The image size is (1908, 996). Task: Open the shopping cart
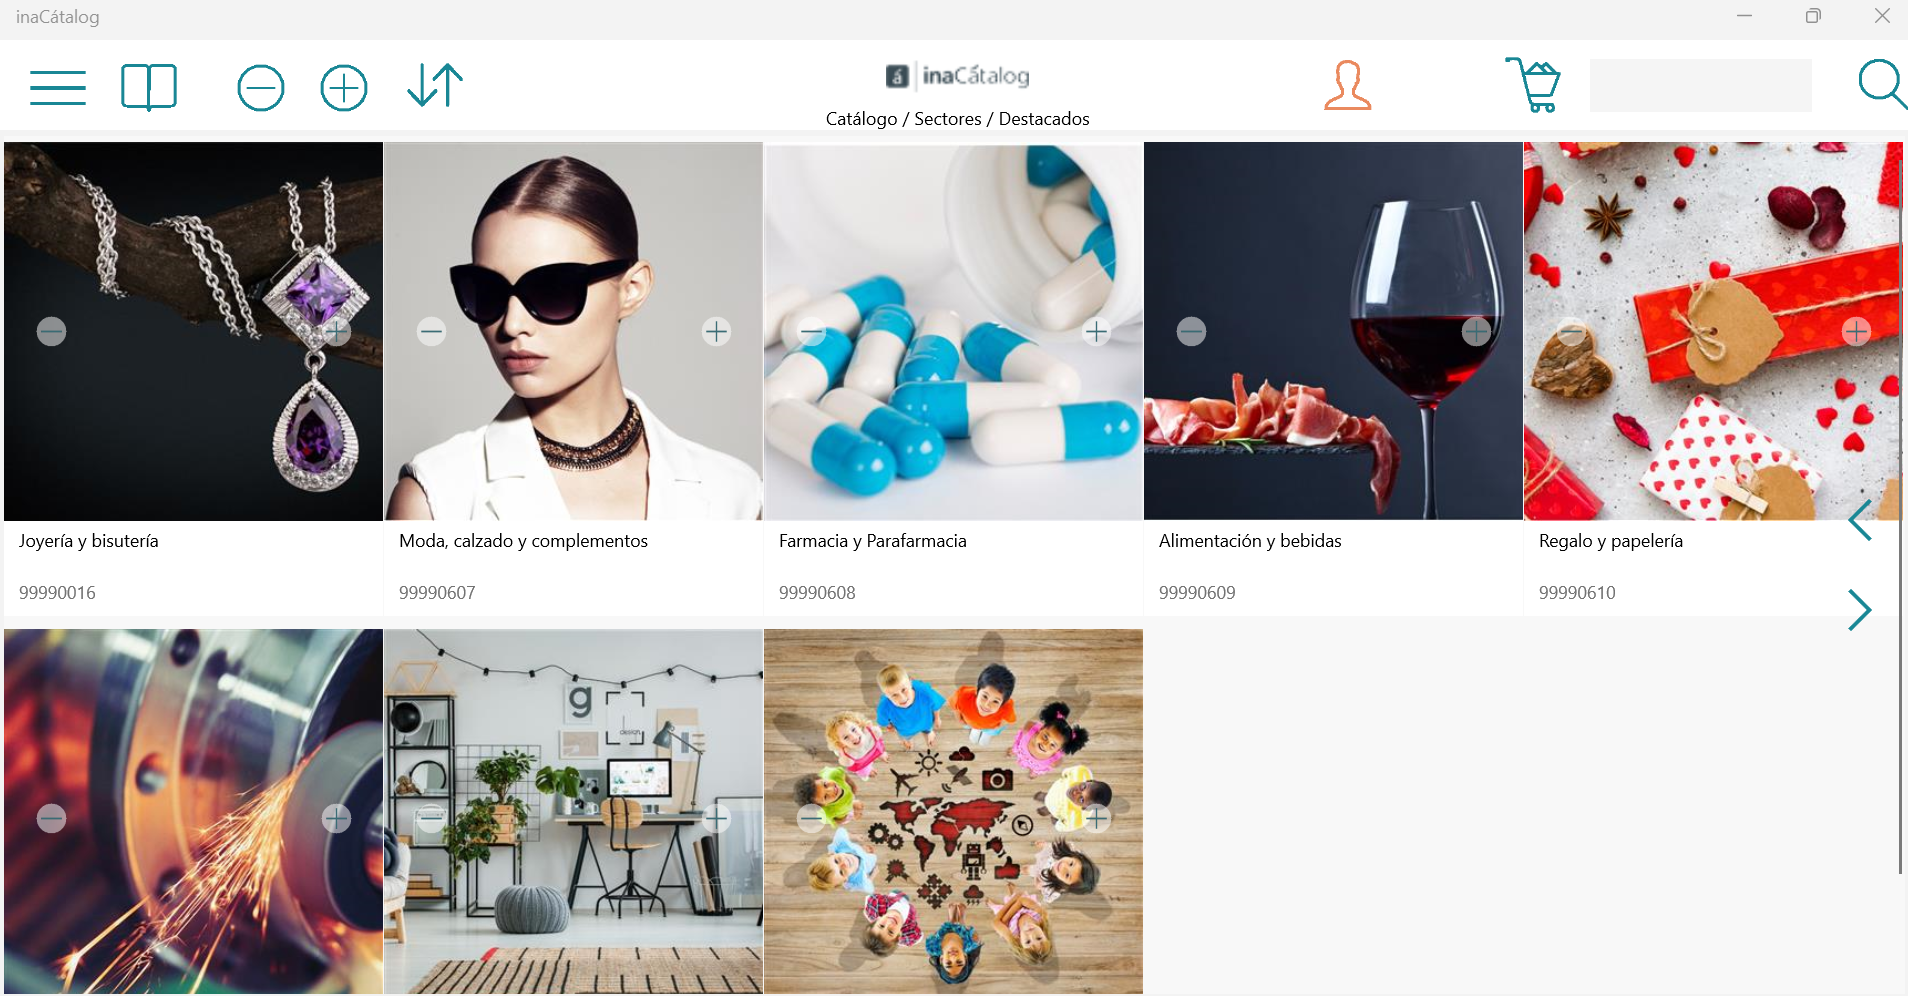click(1533, 85)
